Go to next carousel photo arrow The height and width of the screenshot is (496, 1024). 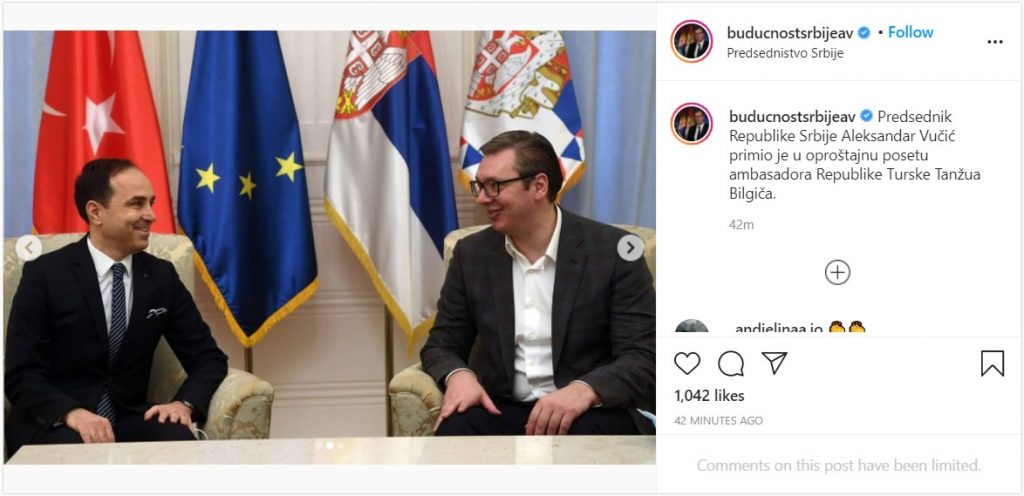point(630,247)
